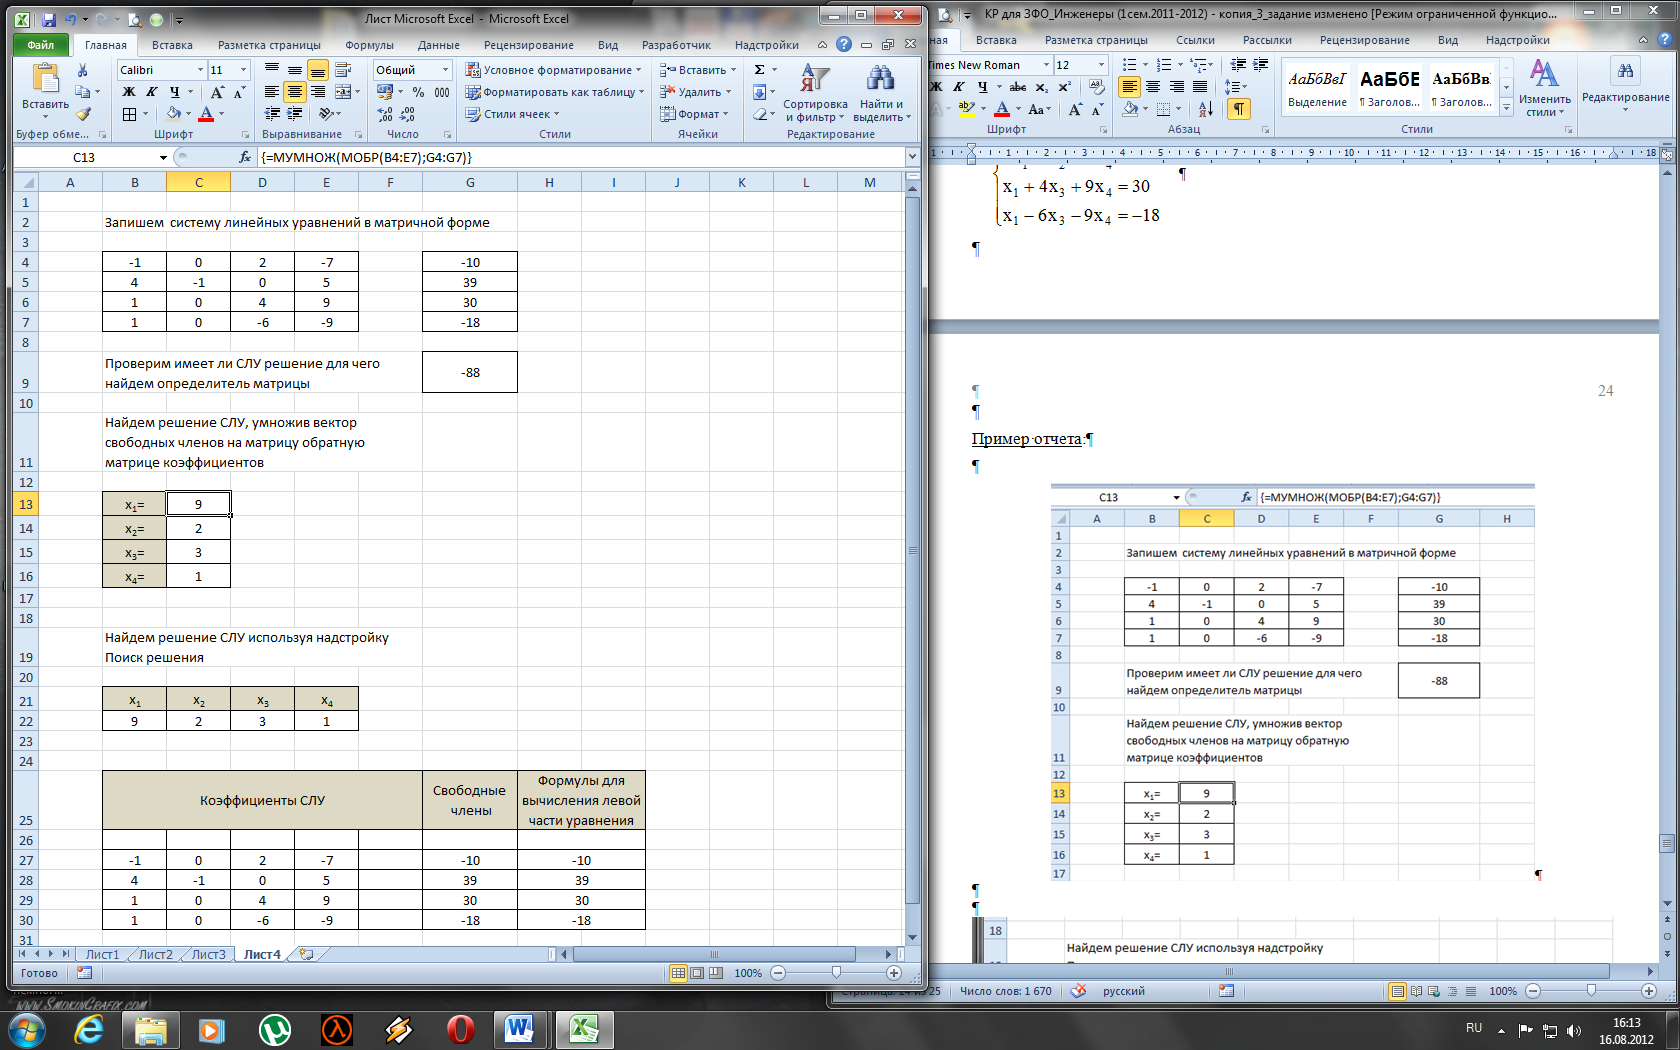Open Sort and Filter (Сортировка и фильтр)

click(x=815, y=94)
